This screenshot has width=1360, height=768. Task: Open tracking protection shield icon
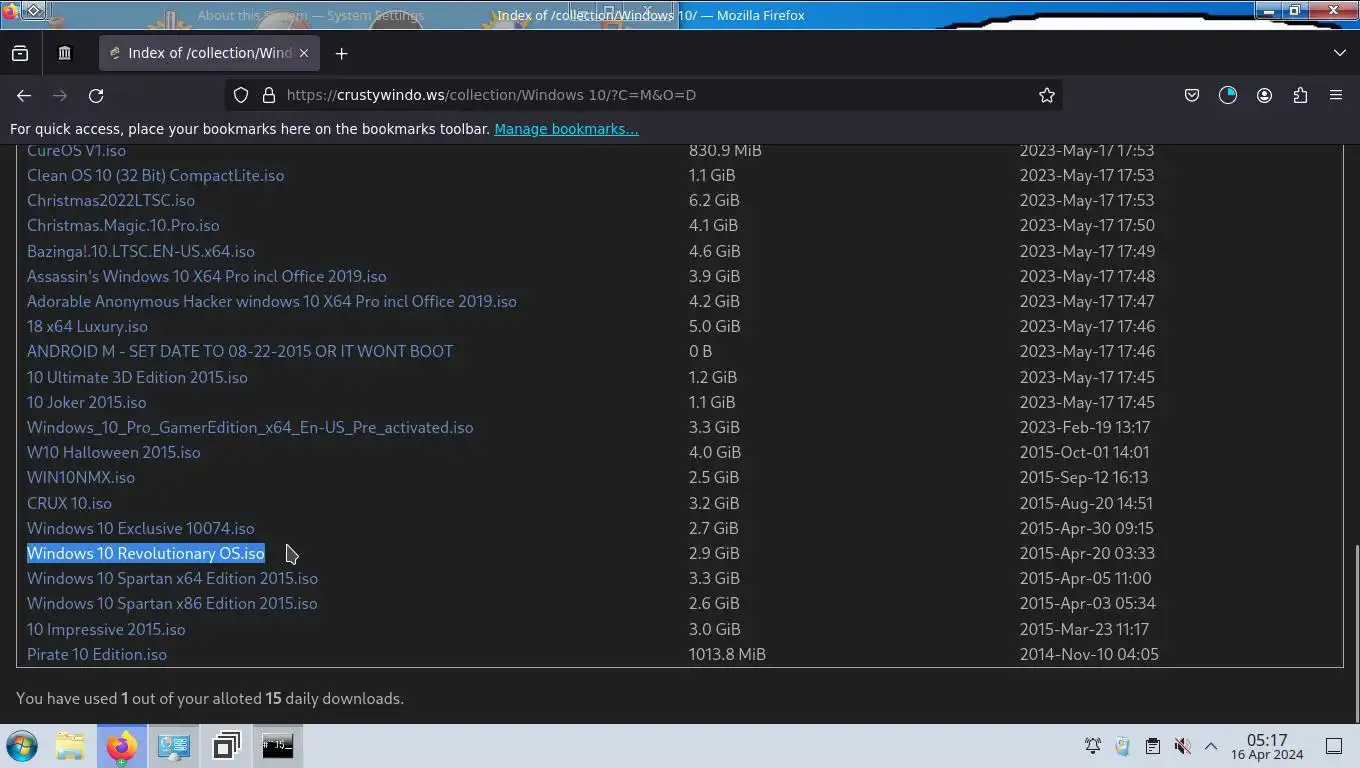click(241, 95)
